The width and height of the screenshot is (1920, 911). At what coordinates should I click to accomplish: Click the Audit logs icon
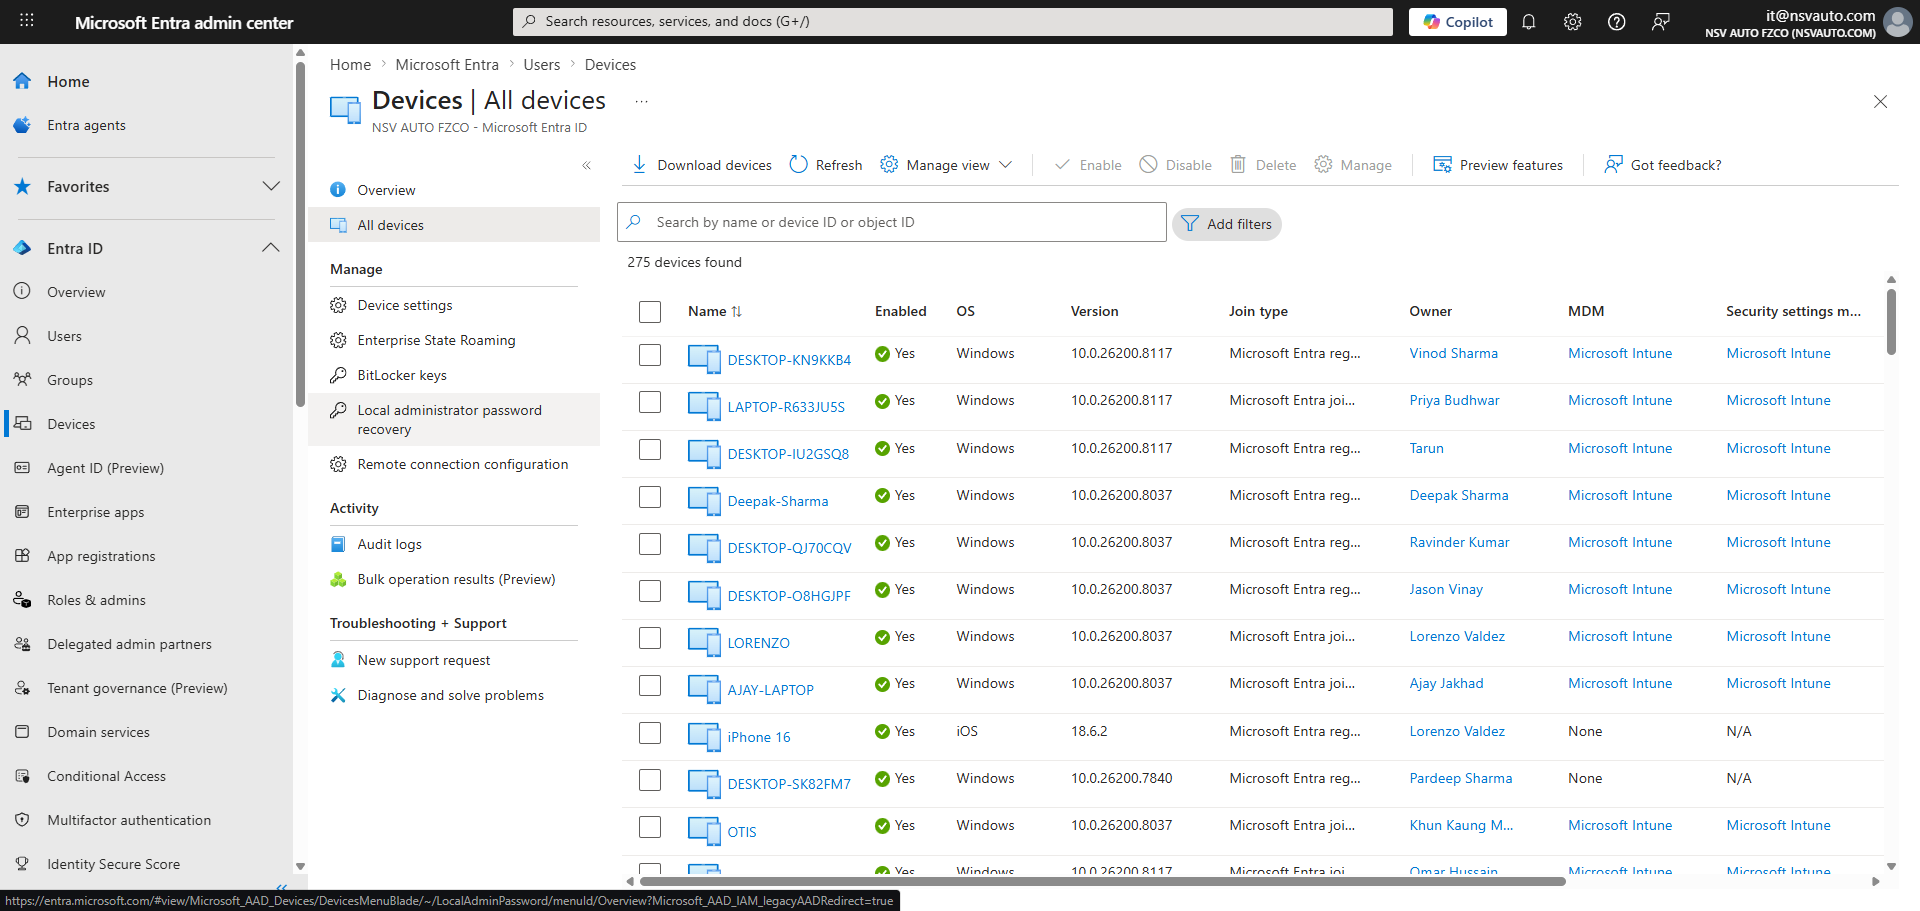[338, 544]
